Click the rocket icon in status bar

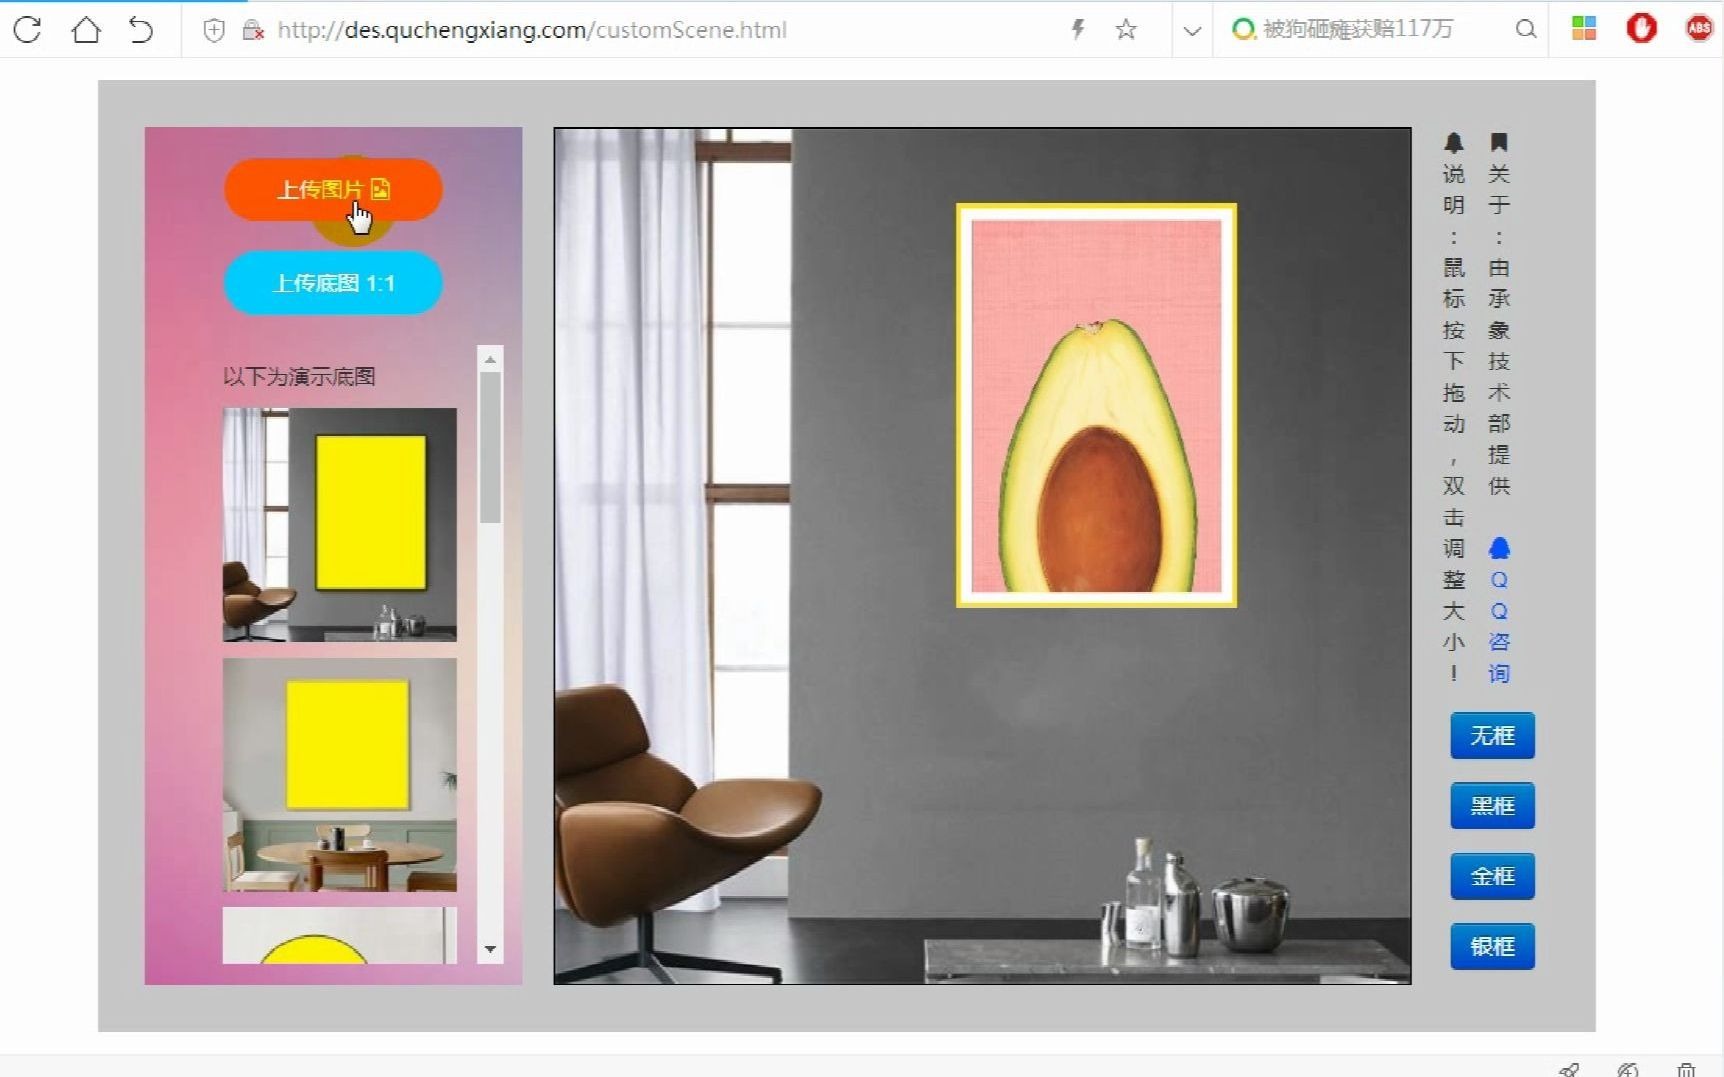point(1570,1069)
